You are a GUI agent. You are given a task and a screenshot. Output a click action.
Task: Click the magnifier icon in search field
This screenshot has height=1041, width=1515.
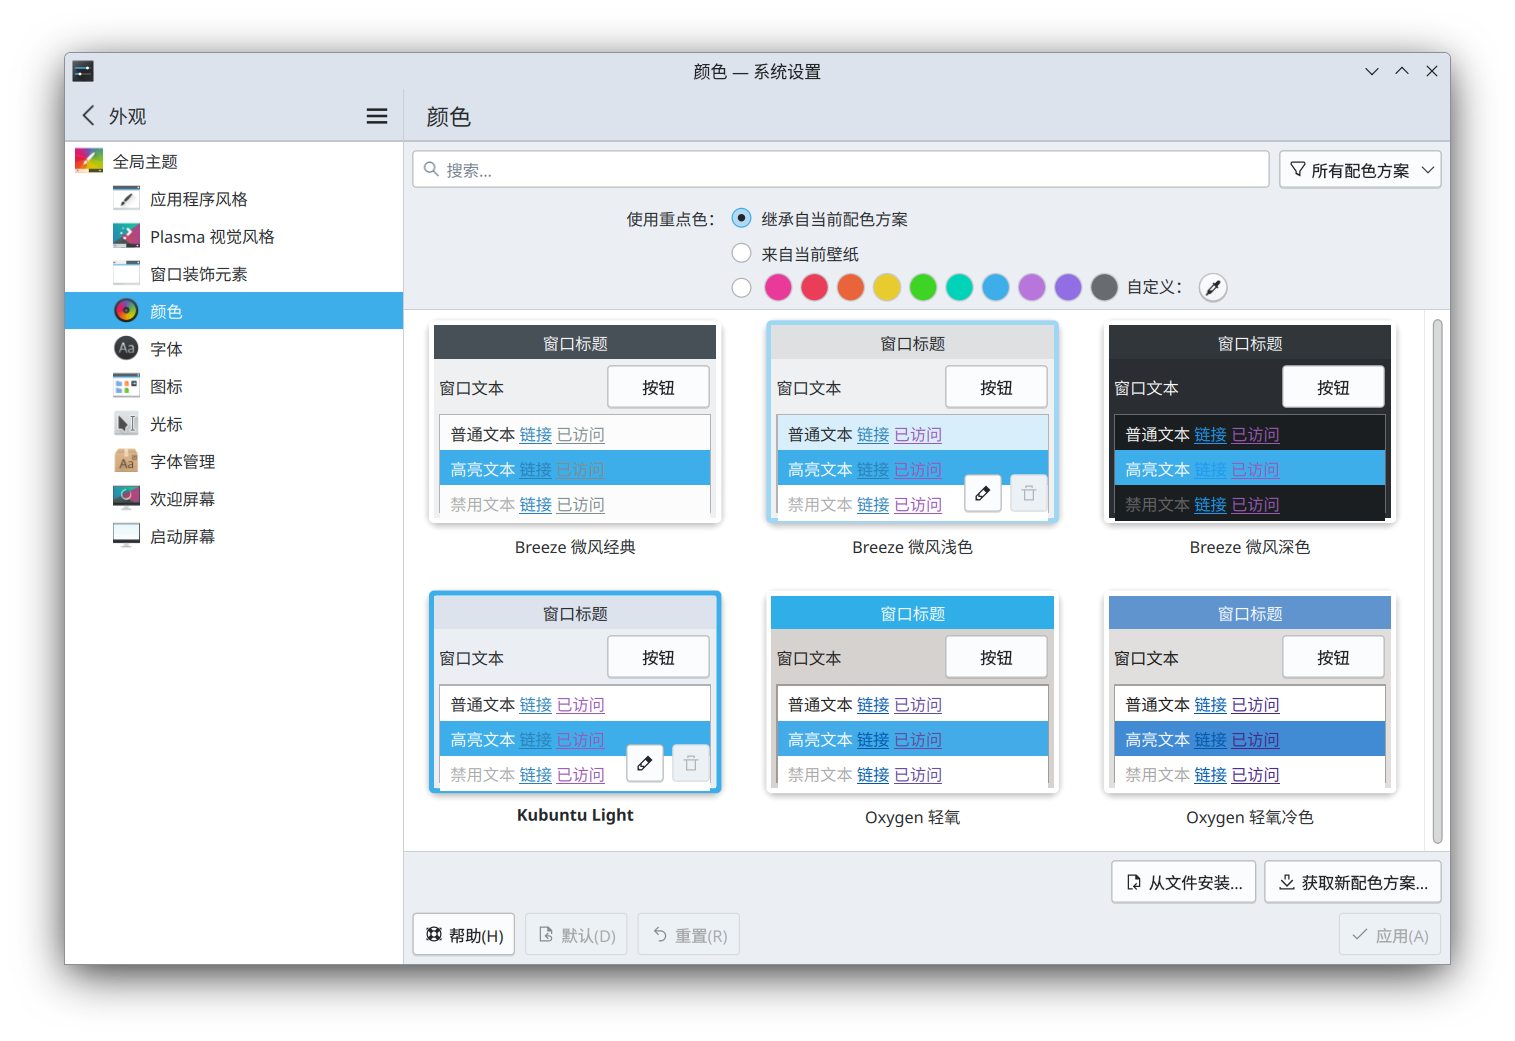point(431,169)
